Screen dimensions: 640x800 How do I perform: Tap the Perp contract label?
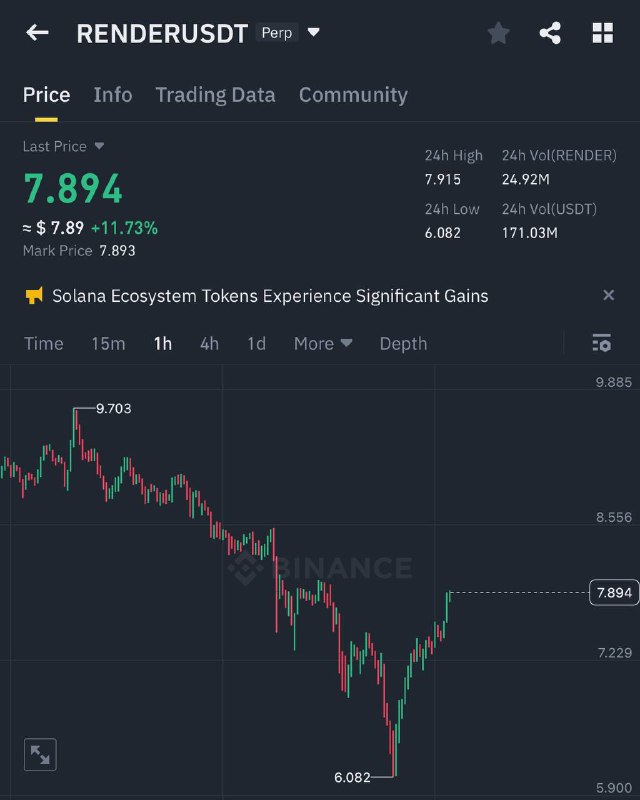tap(277, 33)
